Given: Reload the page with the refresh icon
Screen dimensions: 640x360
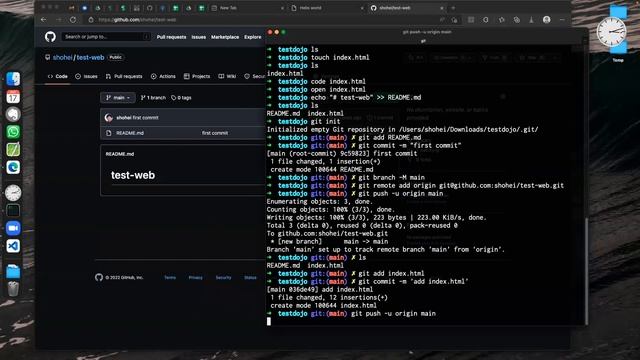Looking at the screenshot, I should tap(73, 20).
